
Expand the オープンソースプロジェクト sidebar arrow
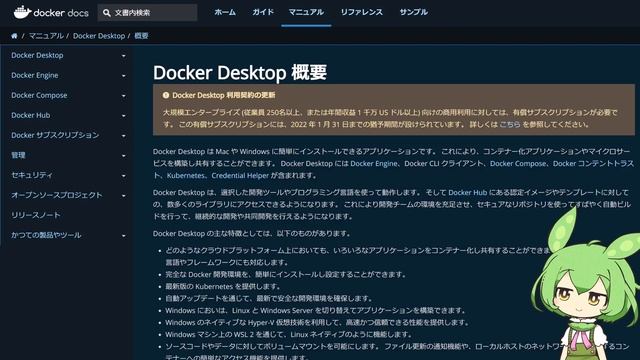coord(124,196)
